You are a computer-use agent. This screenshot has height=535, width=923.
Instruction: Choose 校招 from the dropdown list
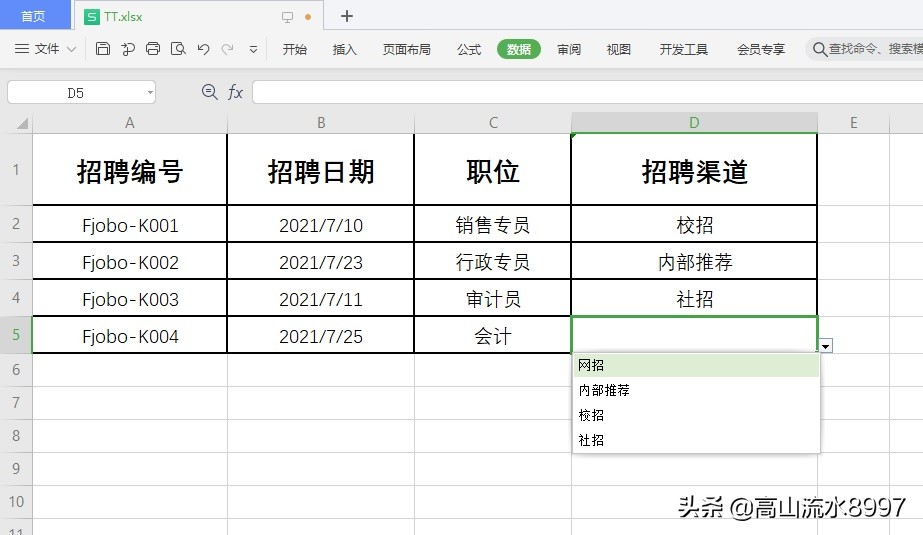coord(696,416)
